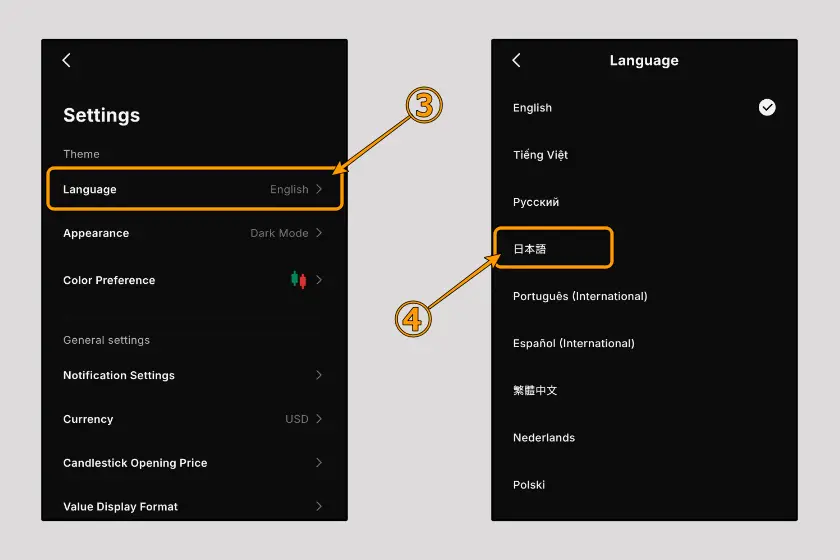This screenshot has height=560, width=840.
Task: Click the checkmark beside English
Action: click(x=767, y=107)
